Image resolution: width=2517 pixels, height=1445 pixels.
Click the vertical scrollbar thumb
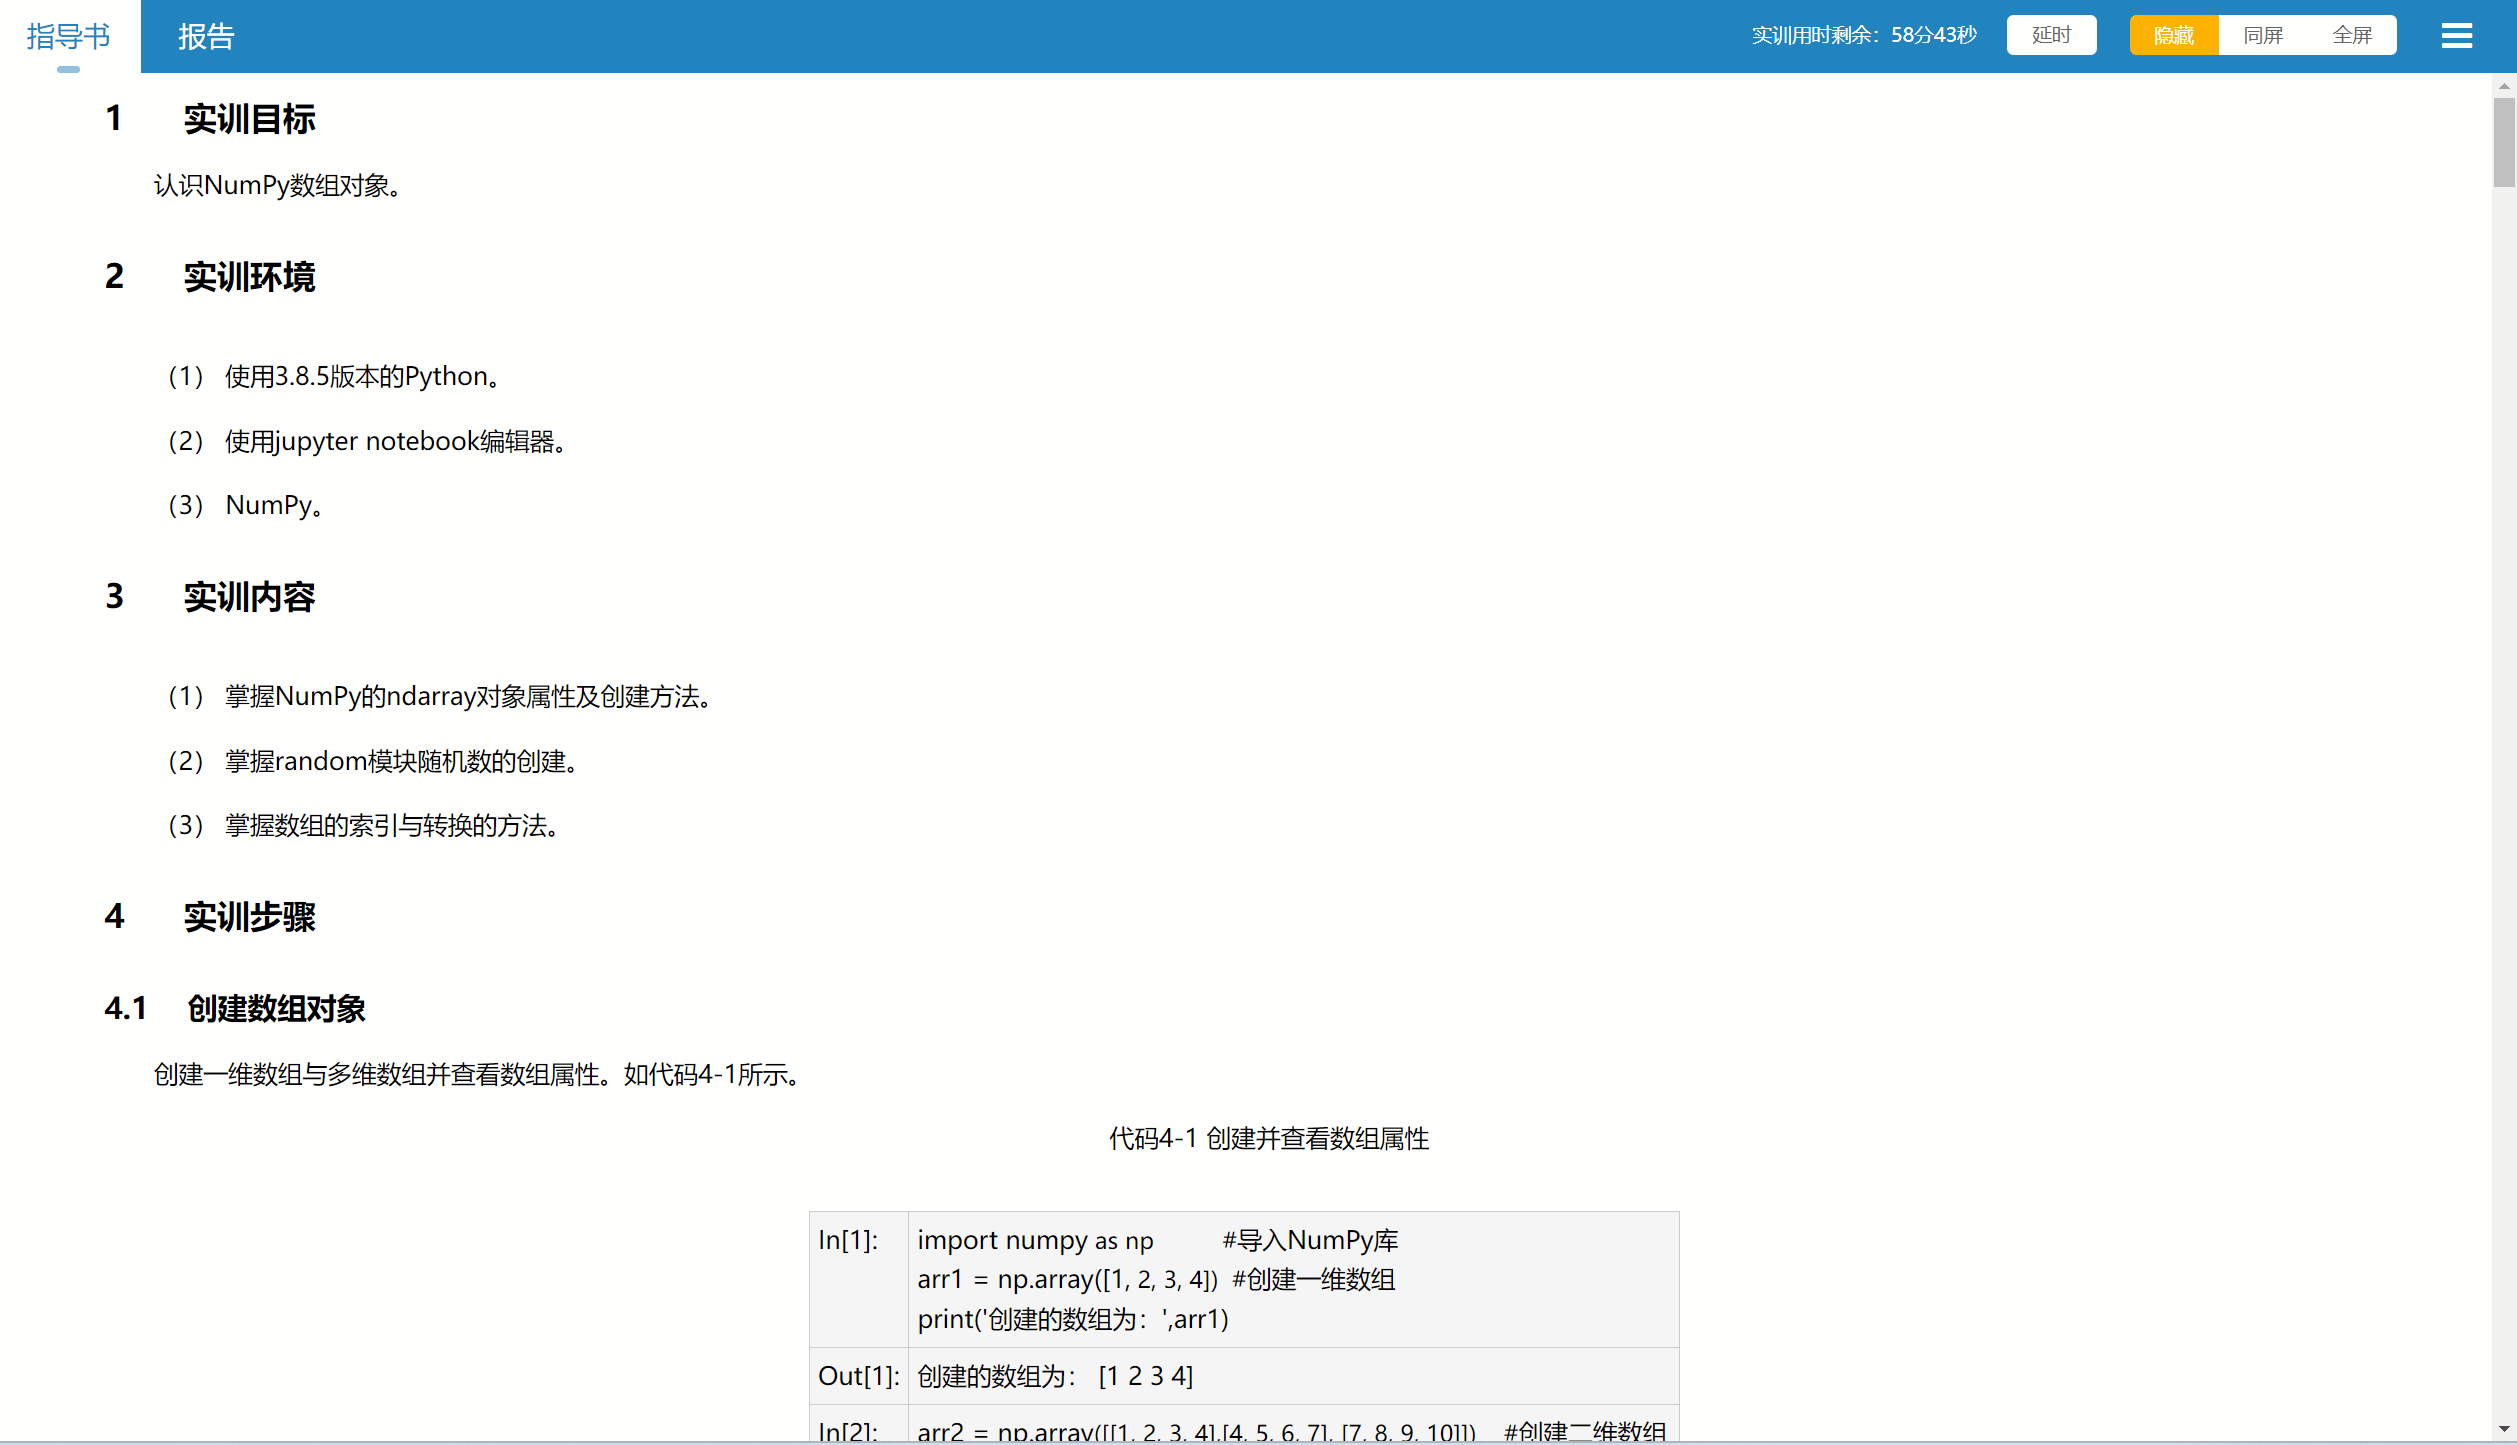click(x=2504, y=142)
